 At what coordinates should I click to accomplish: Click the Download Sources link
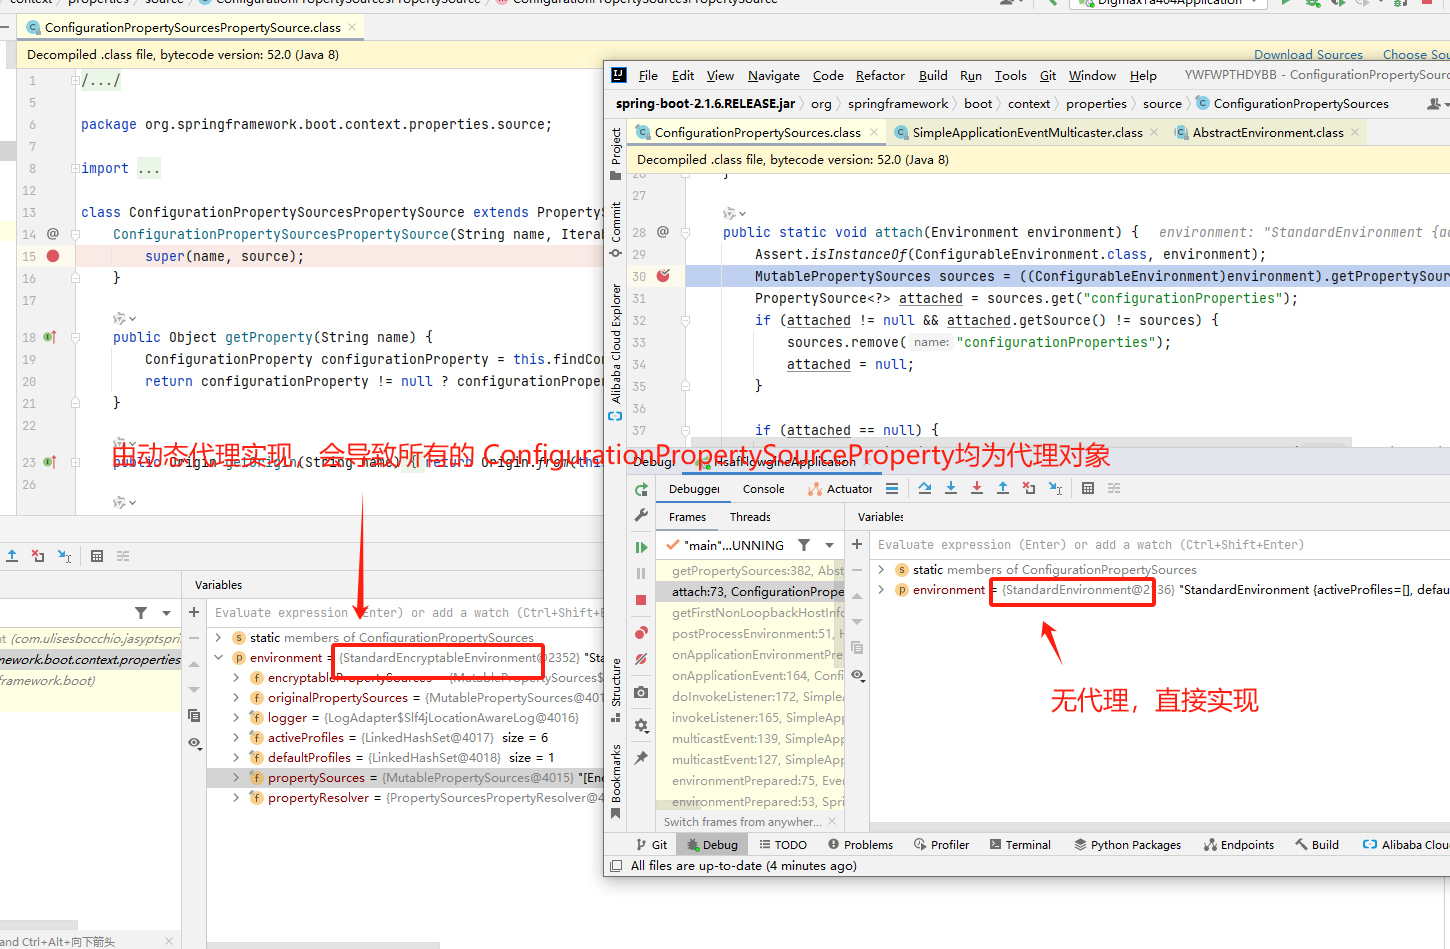tap(1308, 55)
